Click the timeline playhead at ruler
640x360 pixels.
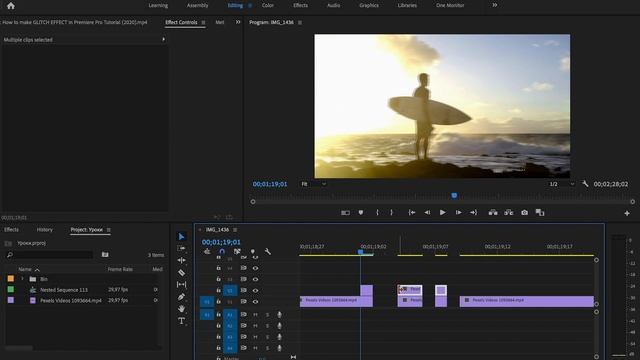pyautogui.click(x=360, y=252)
